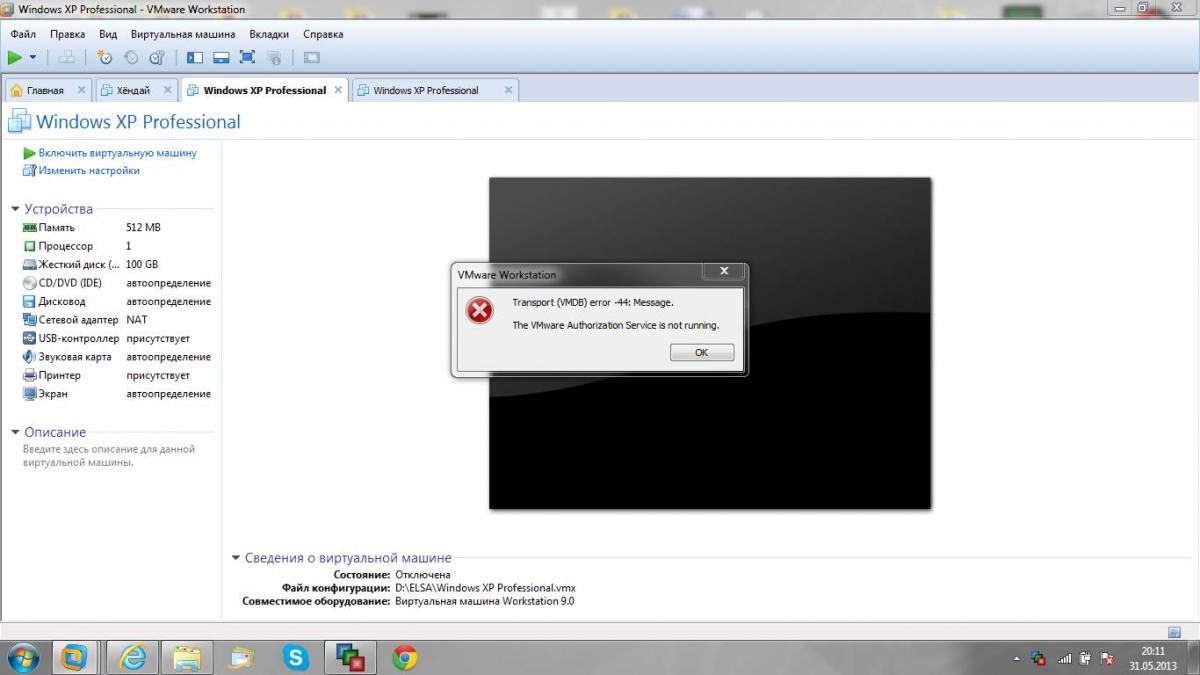Collapse the Устройства section
The image size is (1200, 675).
[15, 209]
